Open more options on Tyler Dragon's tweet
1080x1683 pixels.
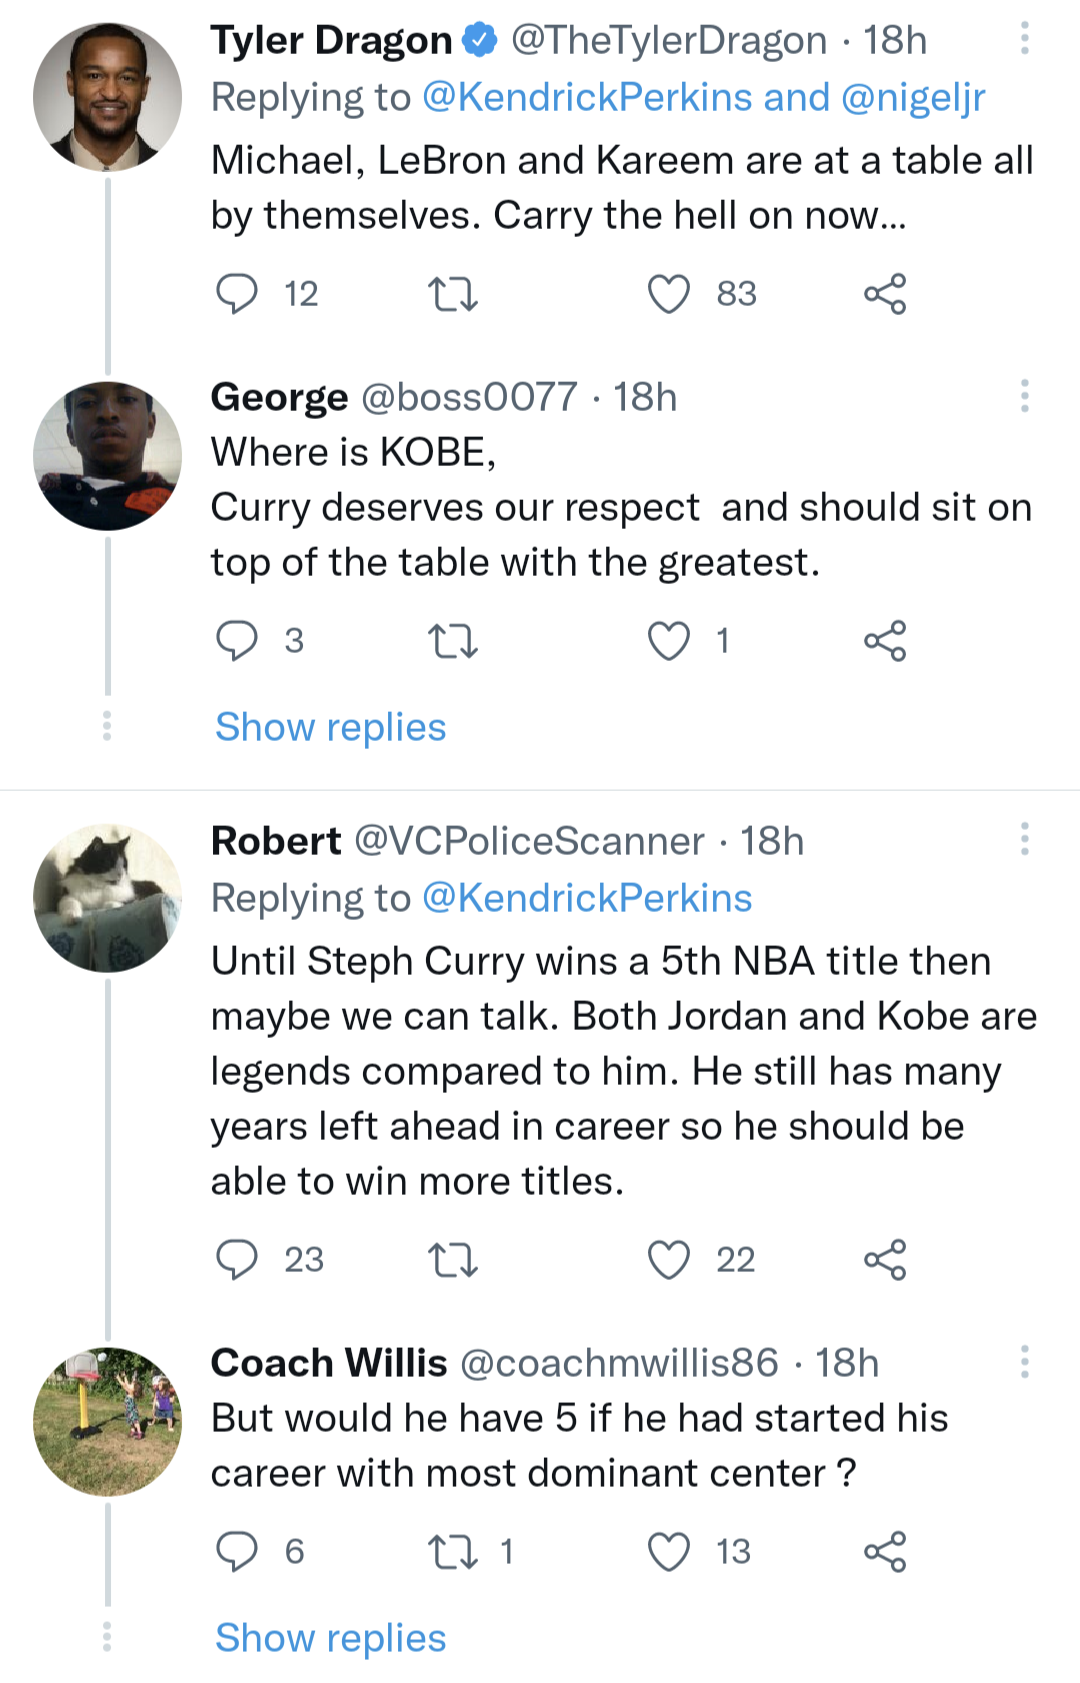1024,39
